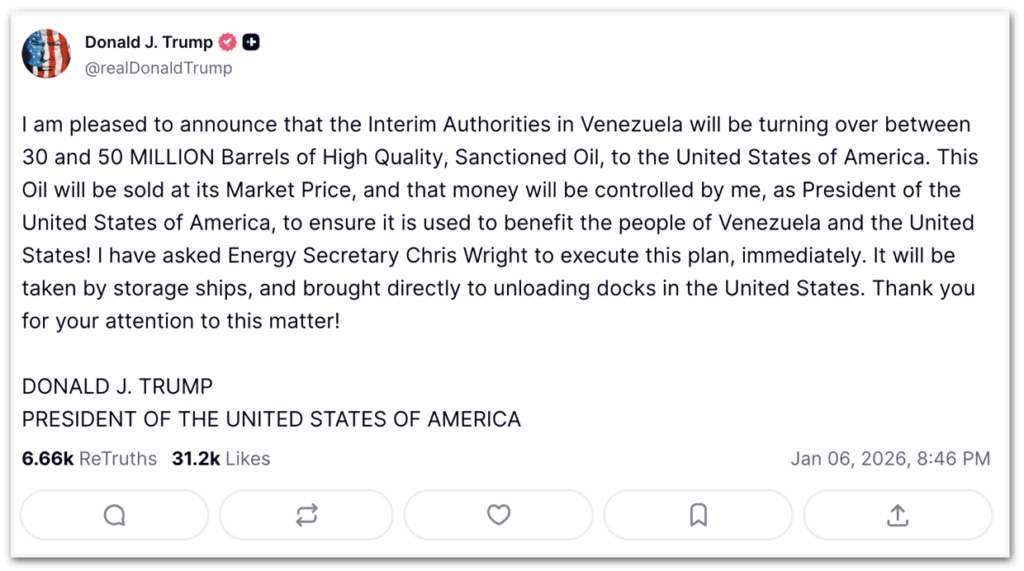
Task: Click the reply speech bubble icon
Action: [114, 515]
